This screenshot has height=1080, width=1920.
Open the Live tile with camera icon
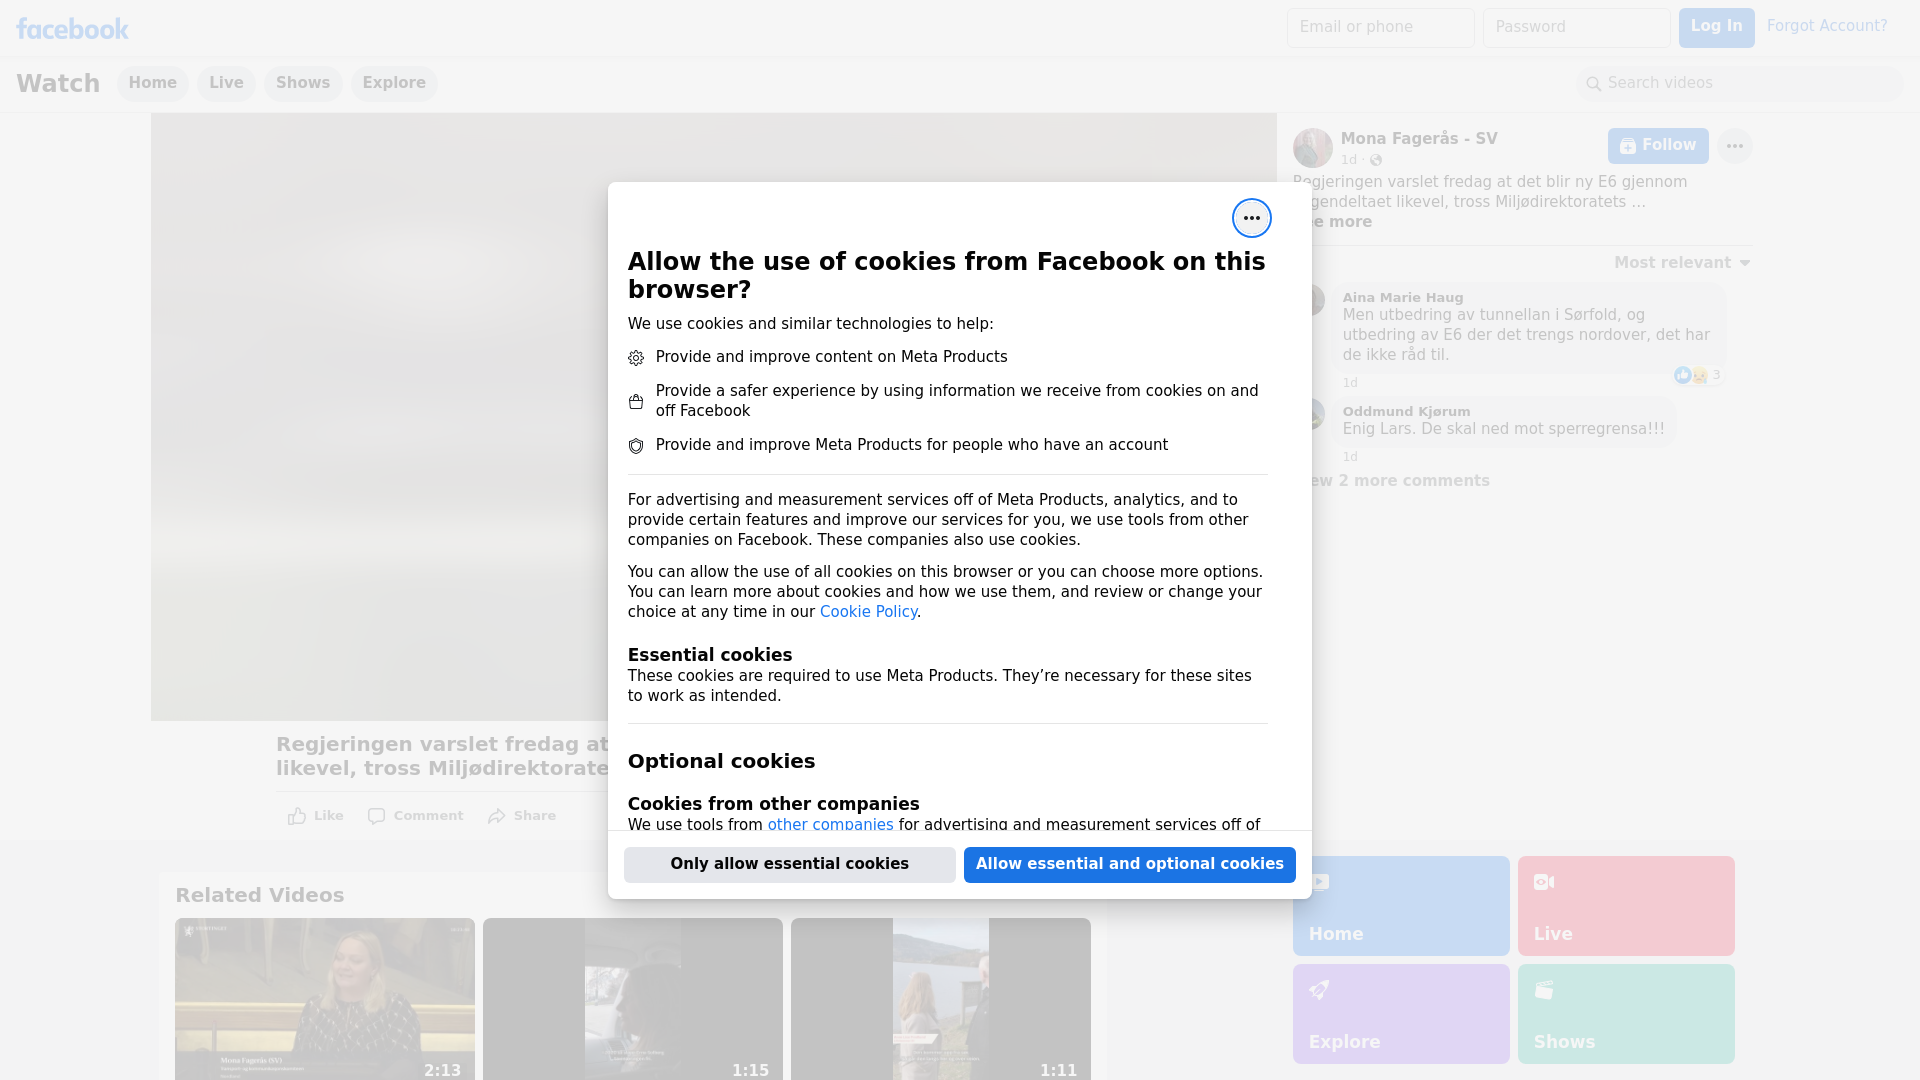(1625, 905)
